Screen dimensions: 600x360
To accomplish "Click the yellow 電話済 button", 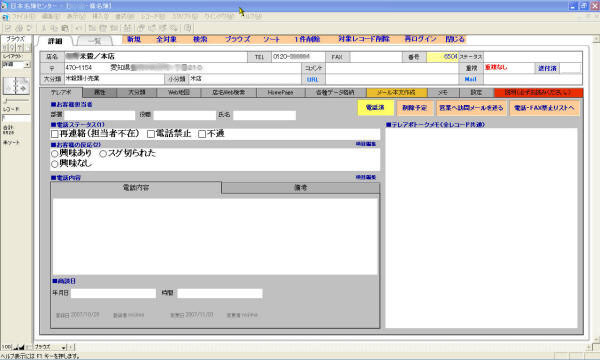I will pos(375,108).
